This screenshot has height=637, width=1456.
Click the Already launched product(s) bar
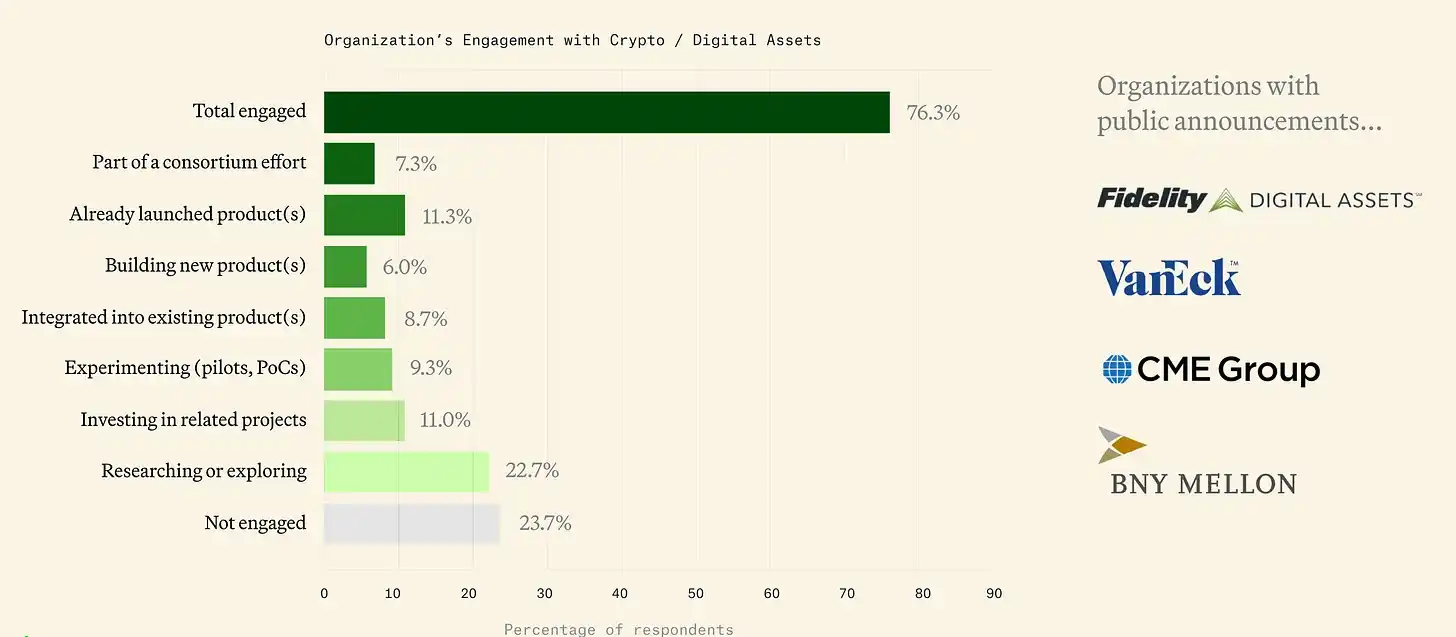(364, 215)
